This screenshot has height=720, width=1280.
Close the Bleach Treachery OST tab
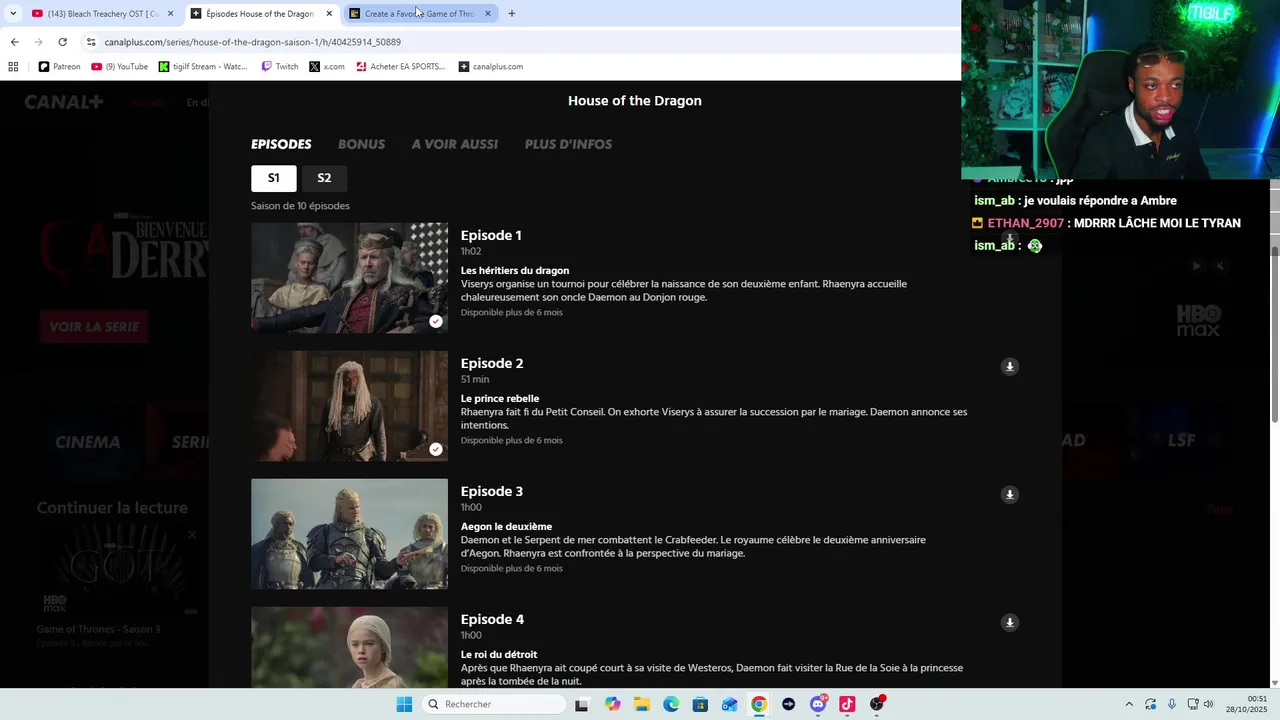(x=170, y=14)
